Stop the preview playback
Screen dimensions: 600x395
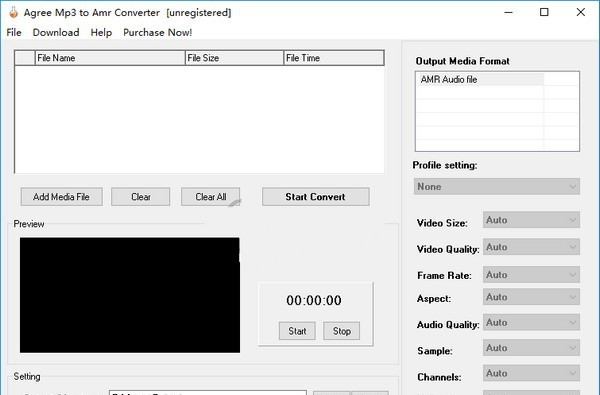341,331
